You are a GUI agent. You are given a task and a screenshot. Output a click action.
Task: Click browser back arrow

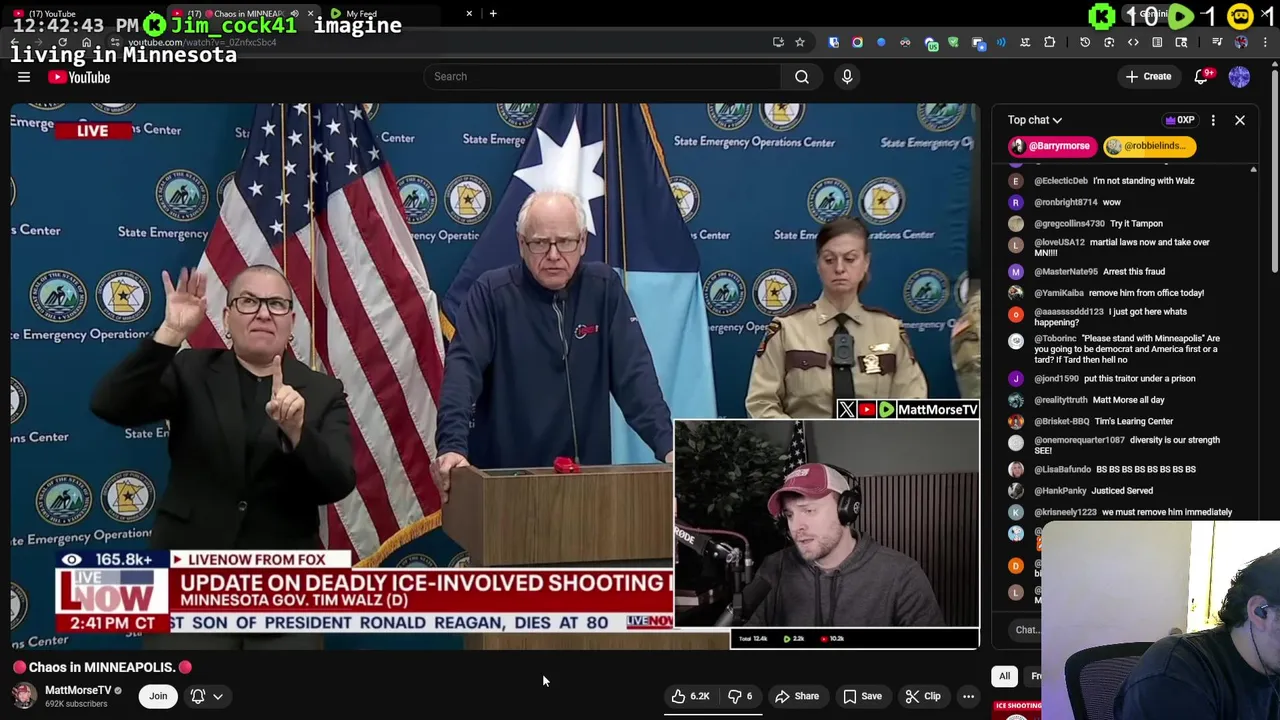14,42
